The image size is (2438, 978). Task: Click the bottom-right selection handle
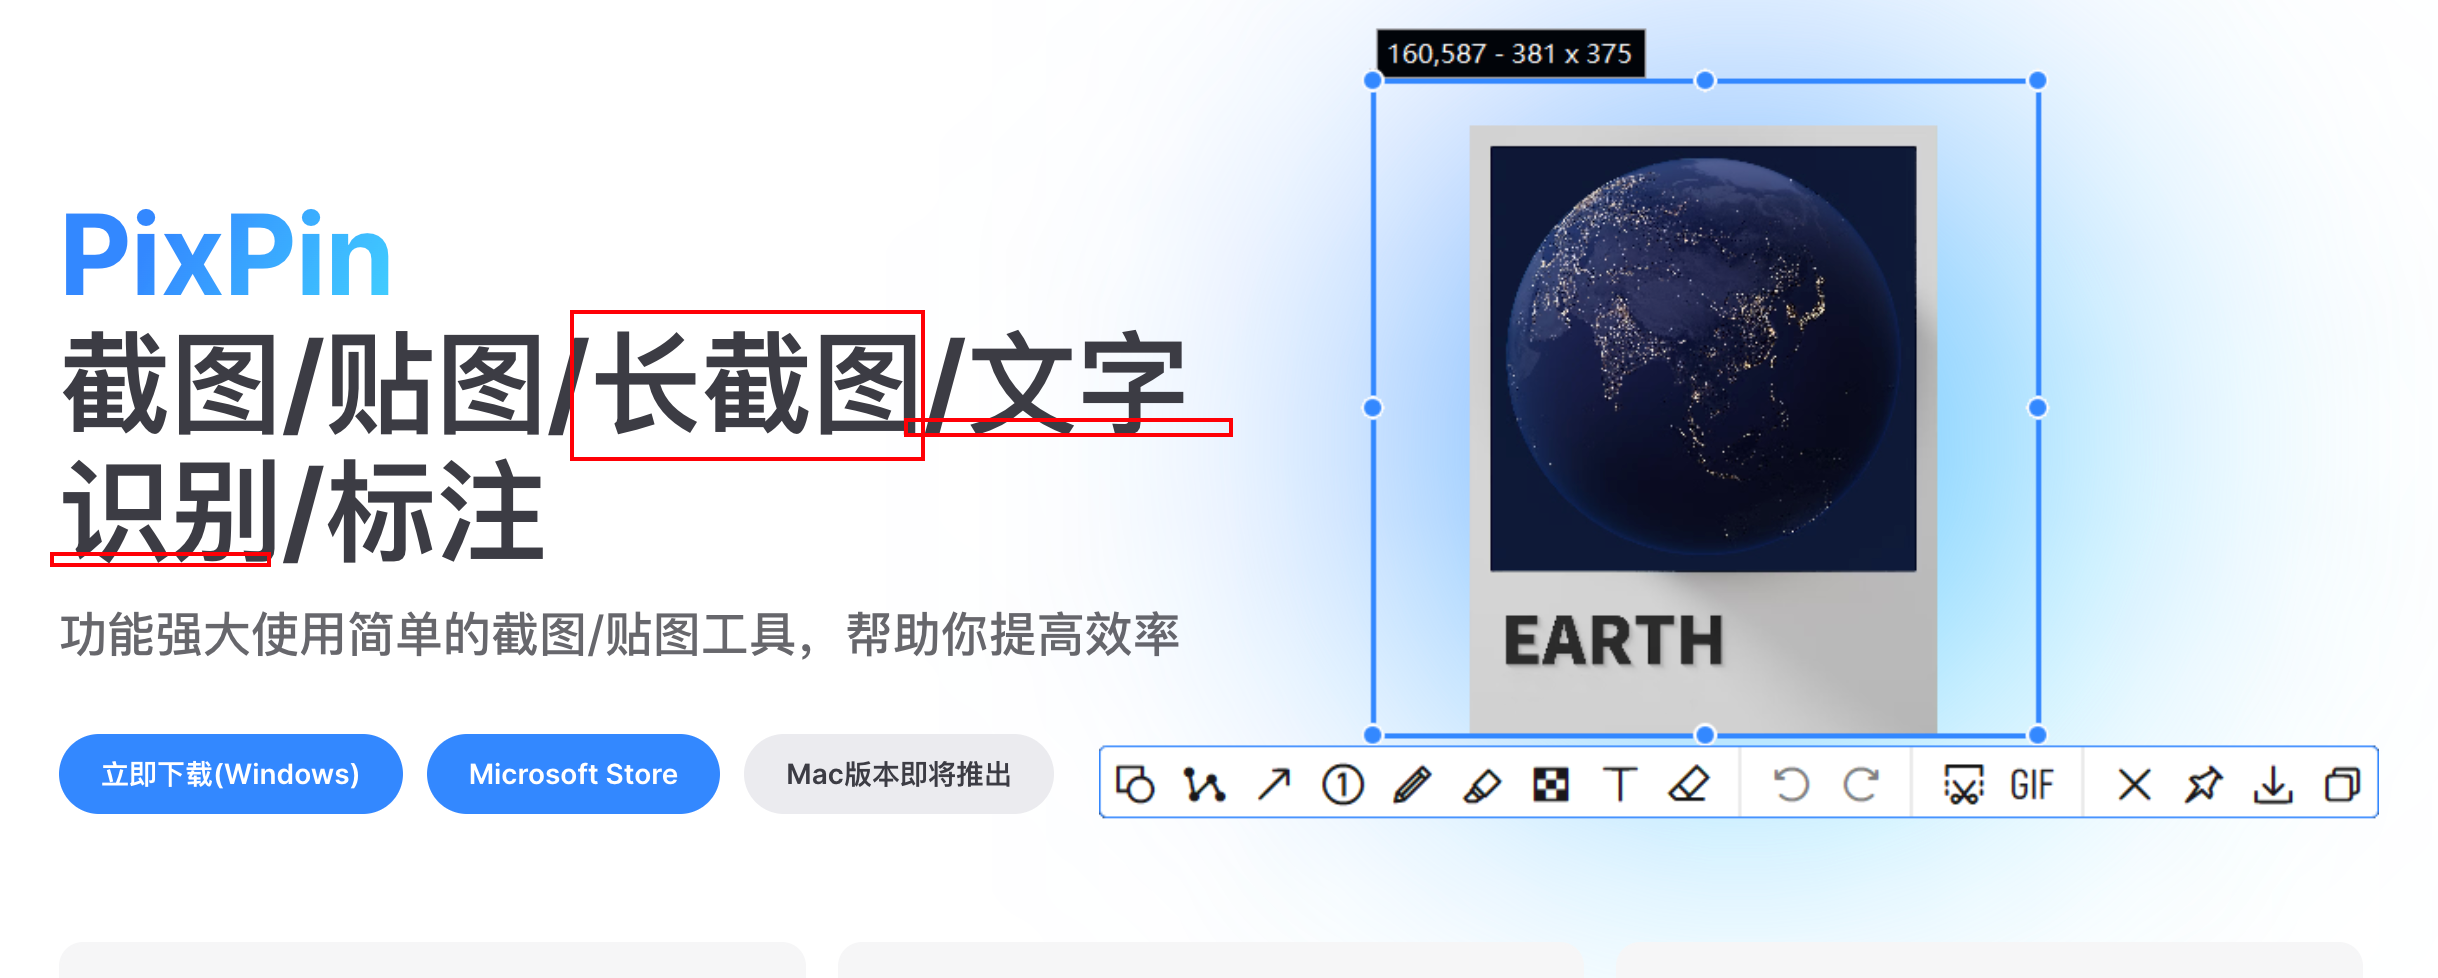click(2037, 735)
